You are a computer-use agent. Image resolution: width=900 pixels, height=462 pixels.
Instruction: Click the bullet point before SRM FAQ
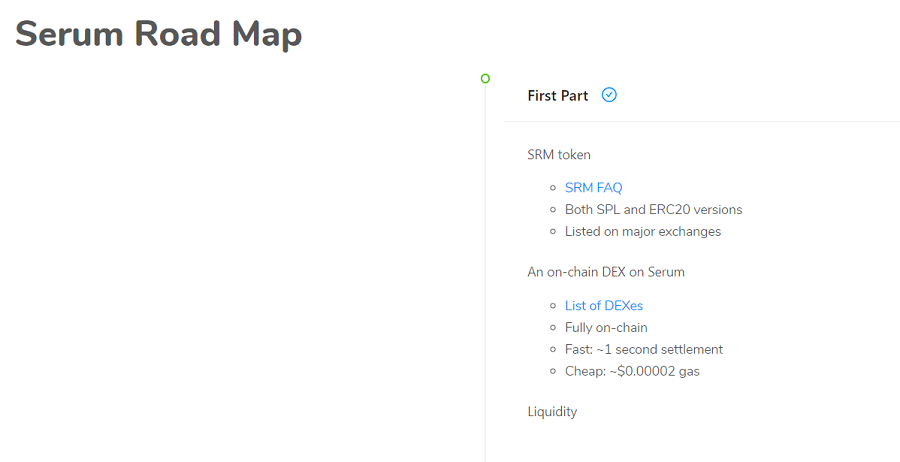[x=554, y=188]
